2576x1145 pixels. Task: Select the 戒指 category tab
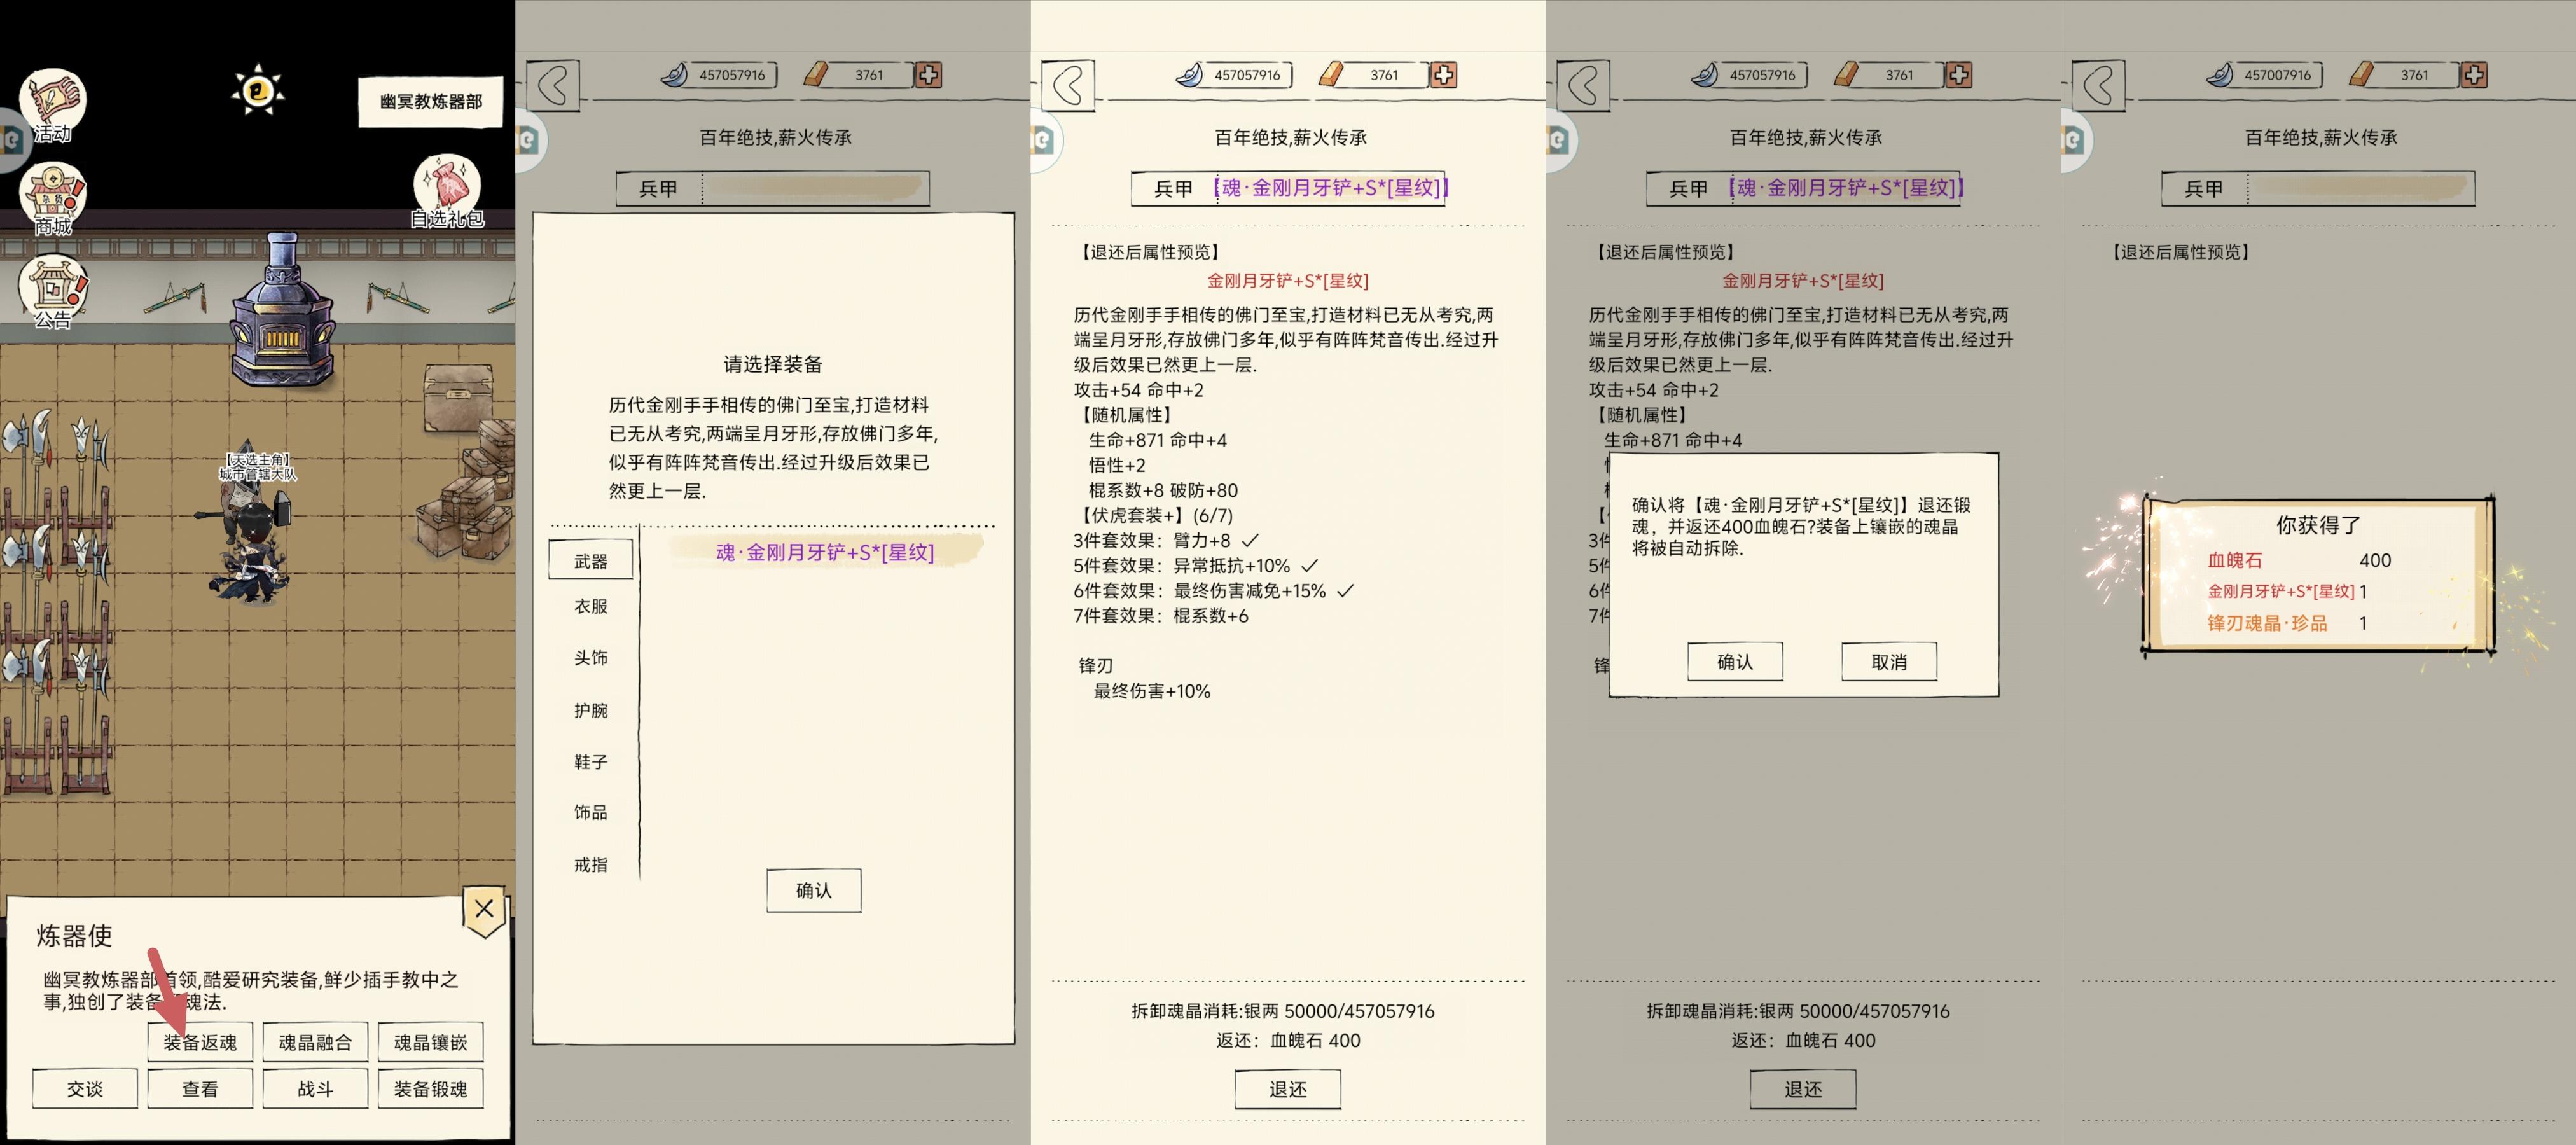[590, 865]
